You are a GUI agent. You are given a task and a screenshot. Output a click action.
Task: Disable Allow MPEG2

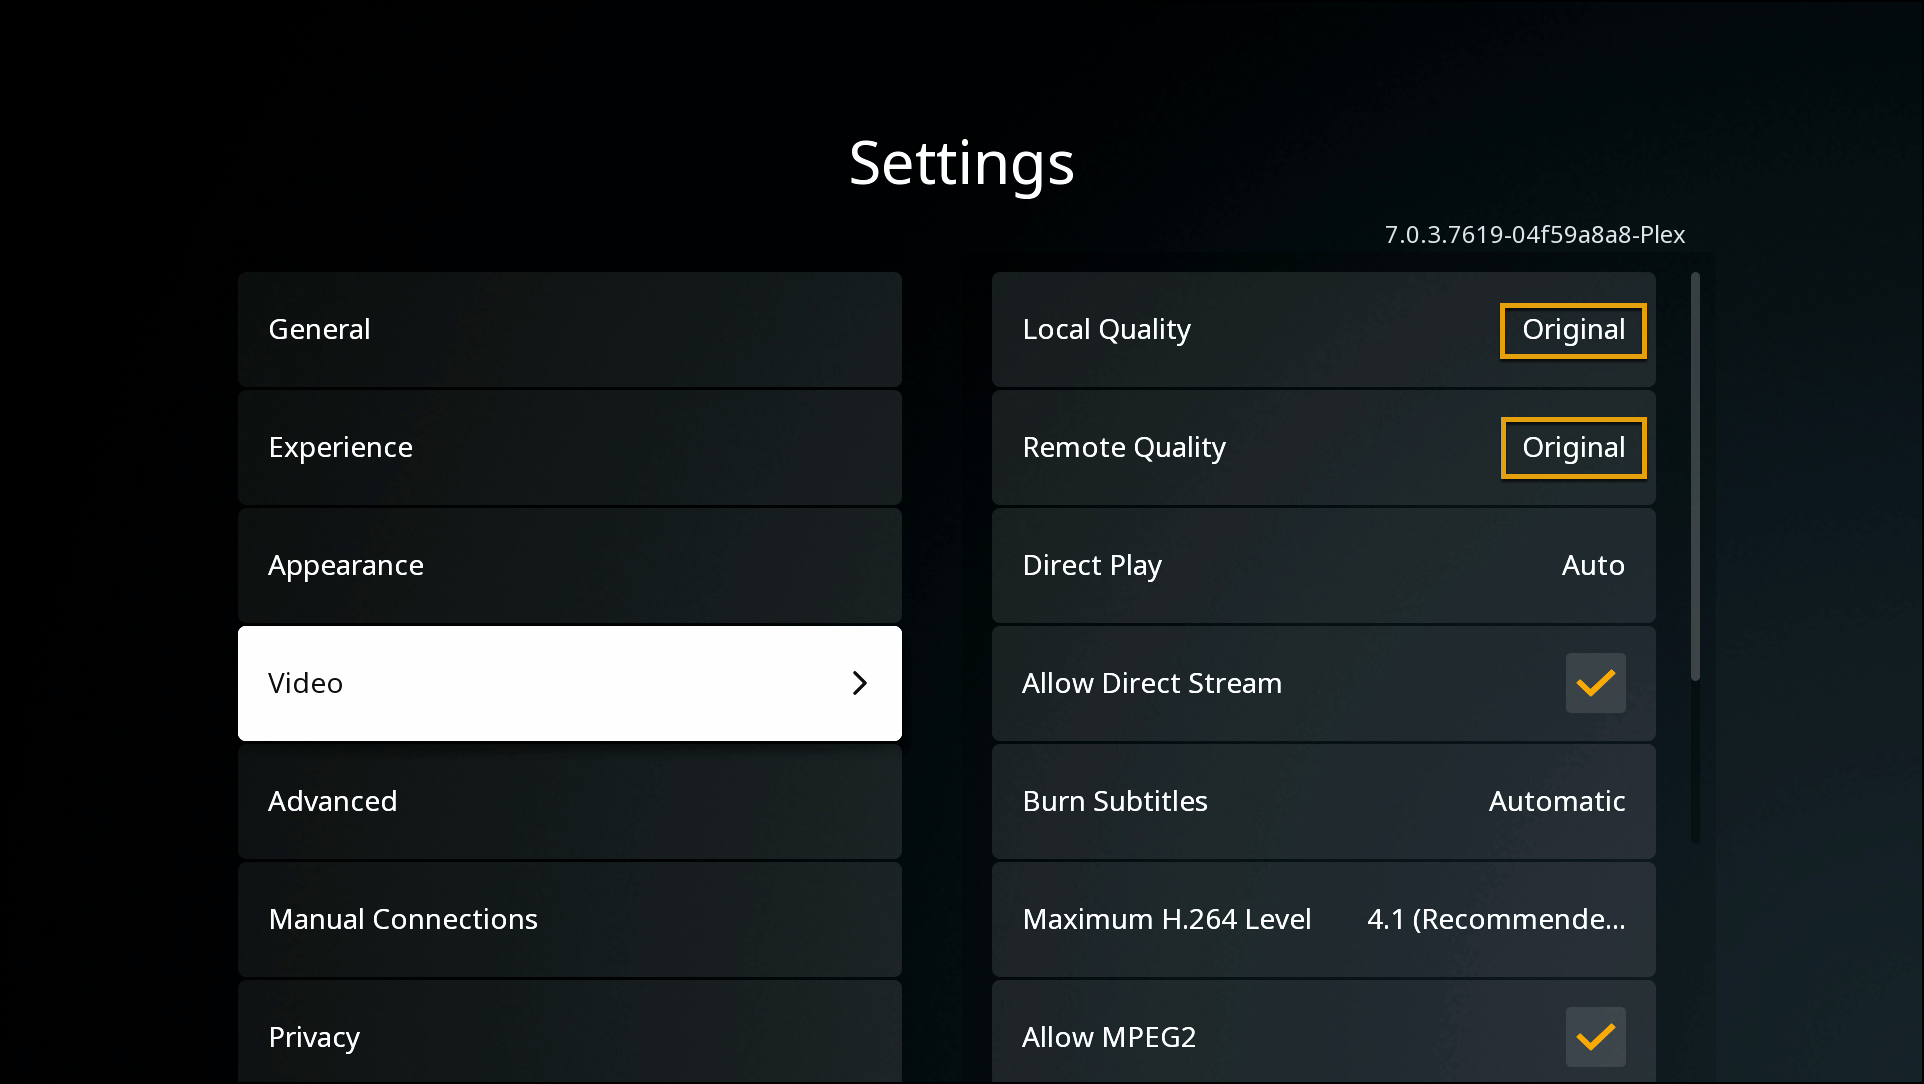1595,1037
